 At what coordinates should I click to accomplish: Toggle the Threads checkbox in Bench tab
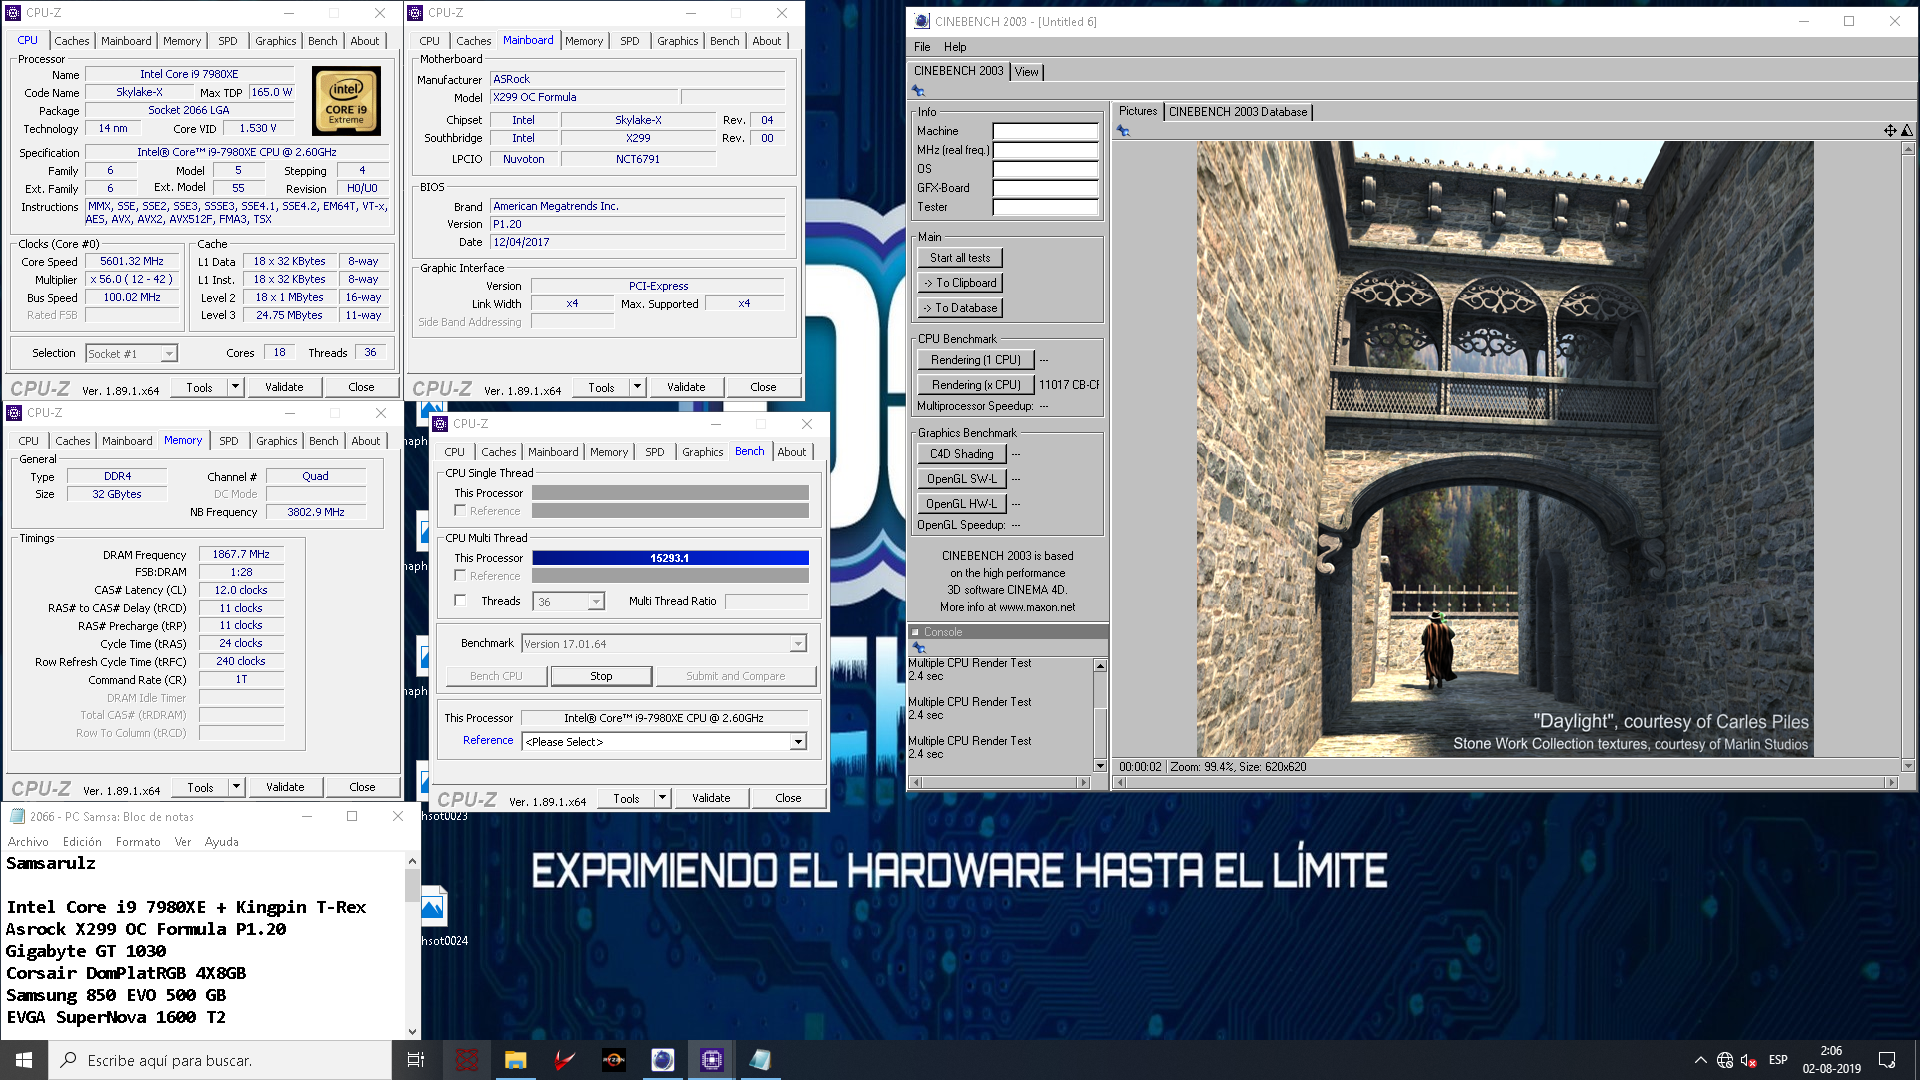460,601
